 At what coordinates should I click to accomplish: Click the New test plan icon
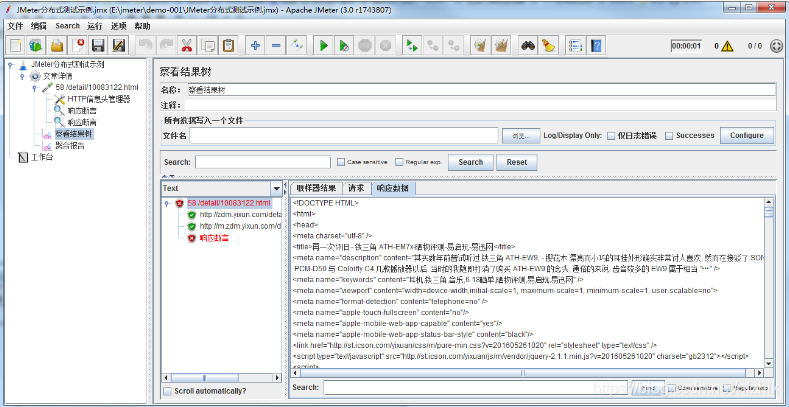click(x=16, y=46)
